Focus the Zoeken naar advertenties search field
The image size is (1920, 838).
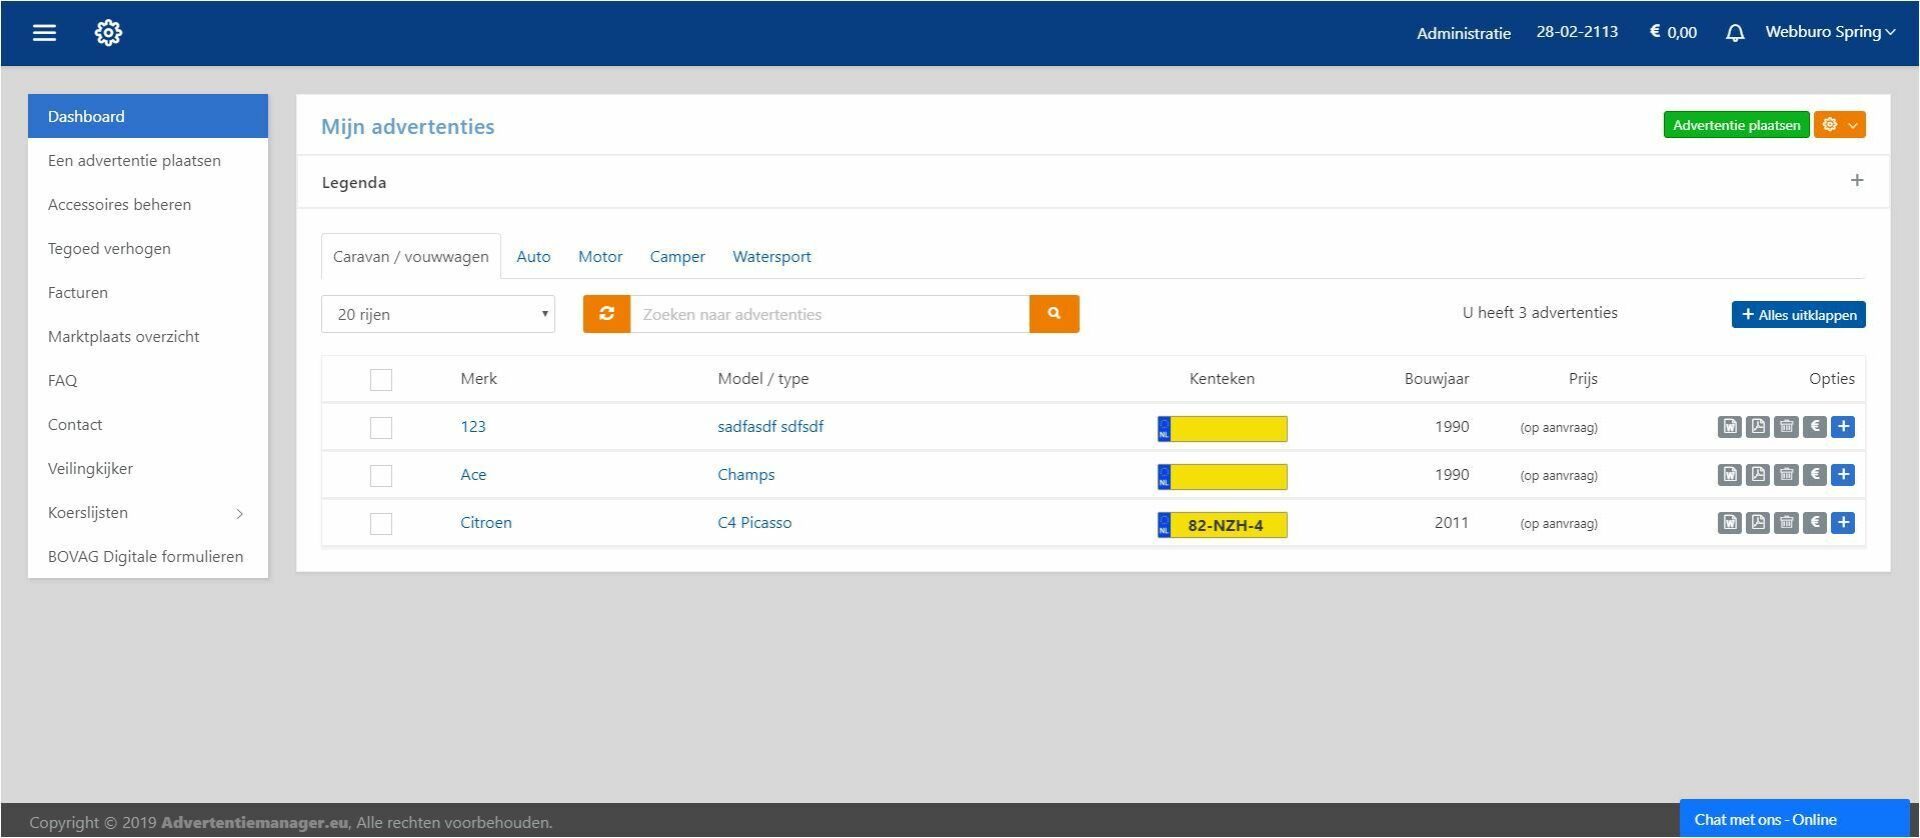(x=829, y=314)
